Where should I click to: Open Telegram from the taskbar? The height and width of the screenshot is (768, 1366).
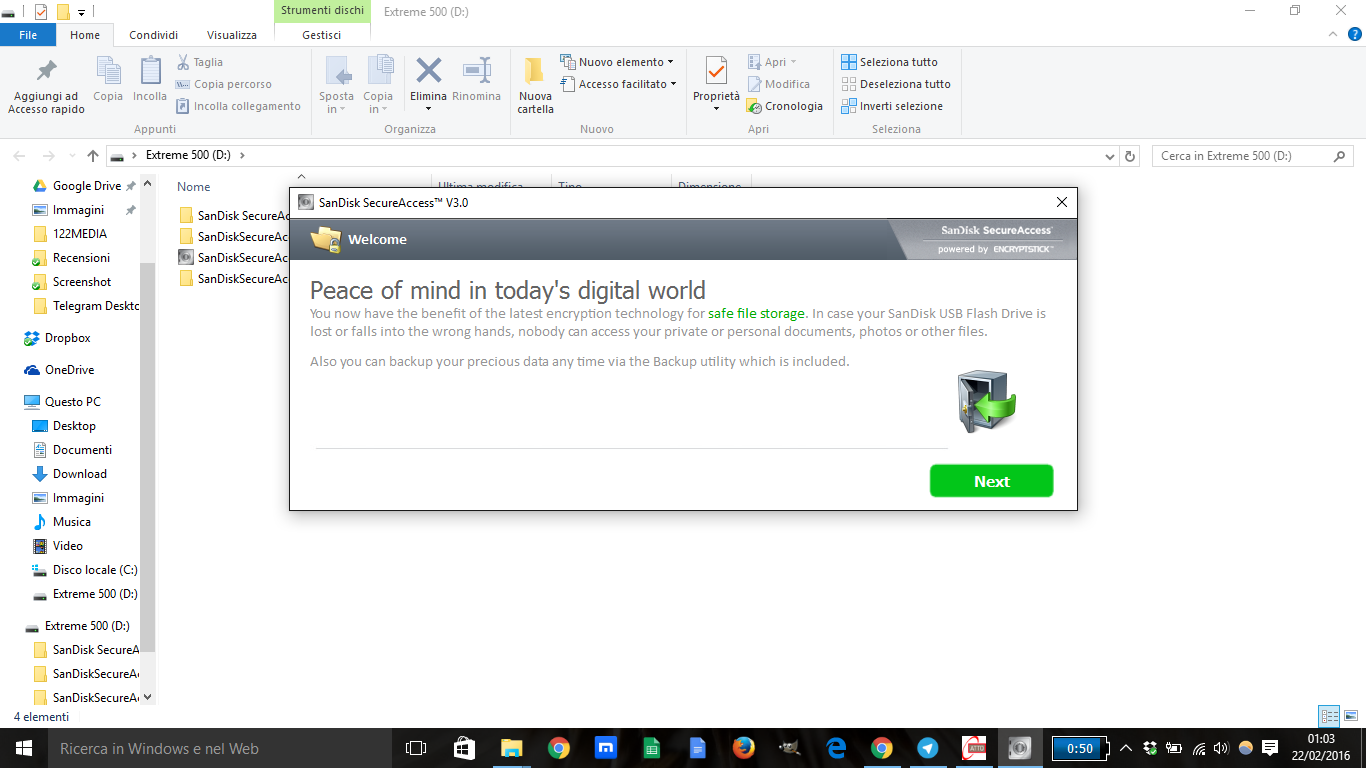point(928,748)
